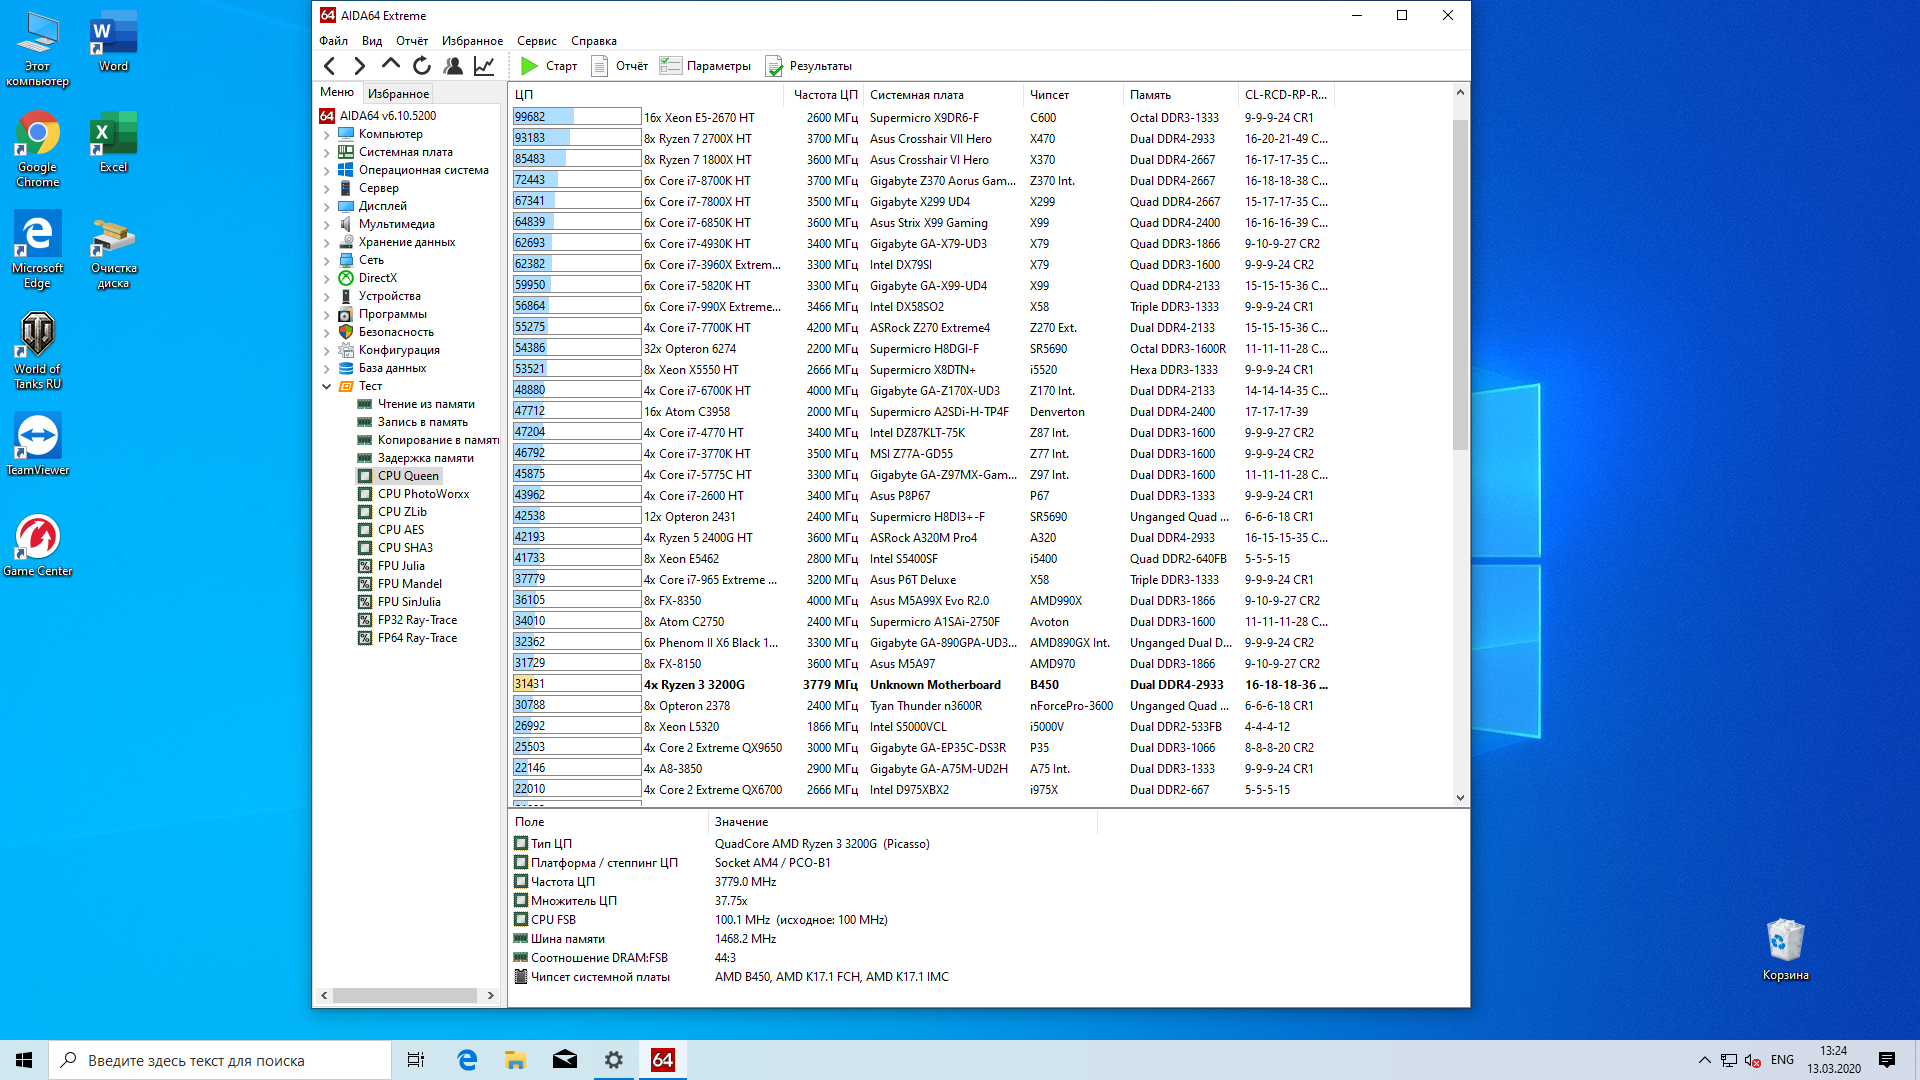Open Результаты toolbar button
This screenshot has height=1080, width=1920.
pos(809,66)
